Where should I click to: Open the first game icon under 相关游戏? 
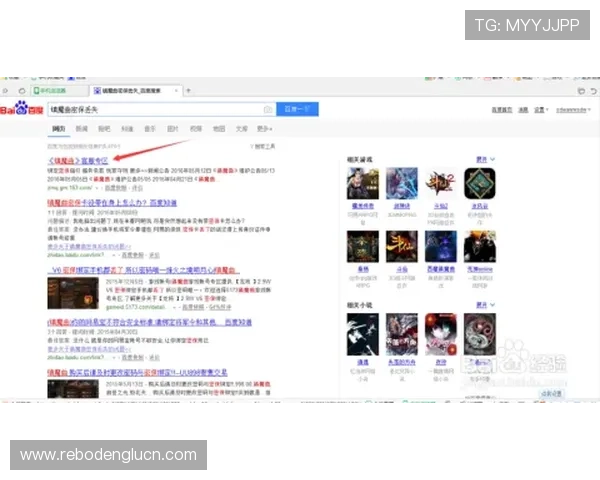coord(361,183)
